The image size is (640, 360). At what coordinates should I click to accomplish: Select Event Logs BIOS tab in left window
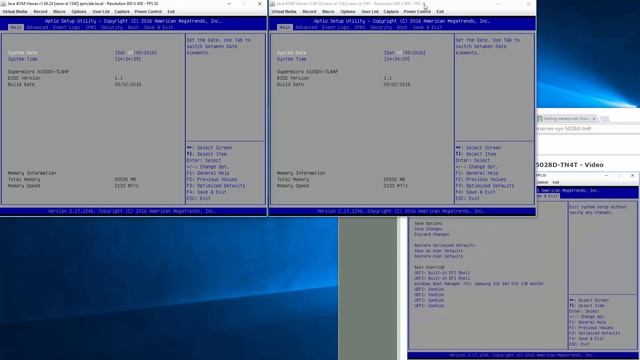pos(66,27)
